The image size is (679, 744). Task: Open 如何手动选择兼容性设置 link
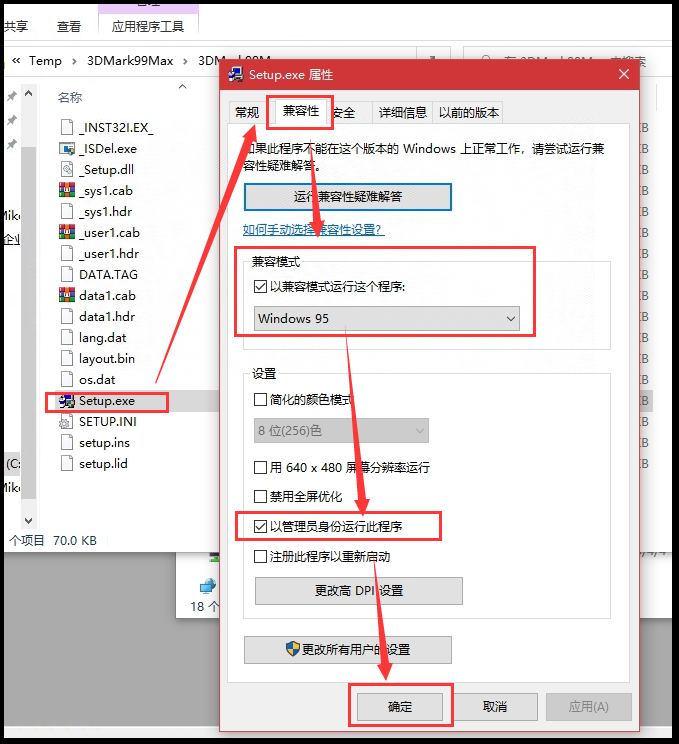point(313,230)
